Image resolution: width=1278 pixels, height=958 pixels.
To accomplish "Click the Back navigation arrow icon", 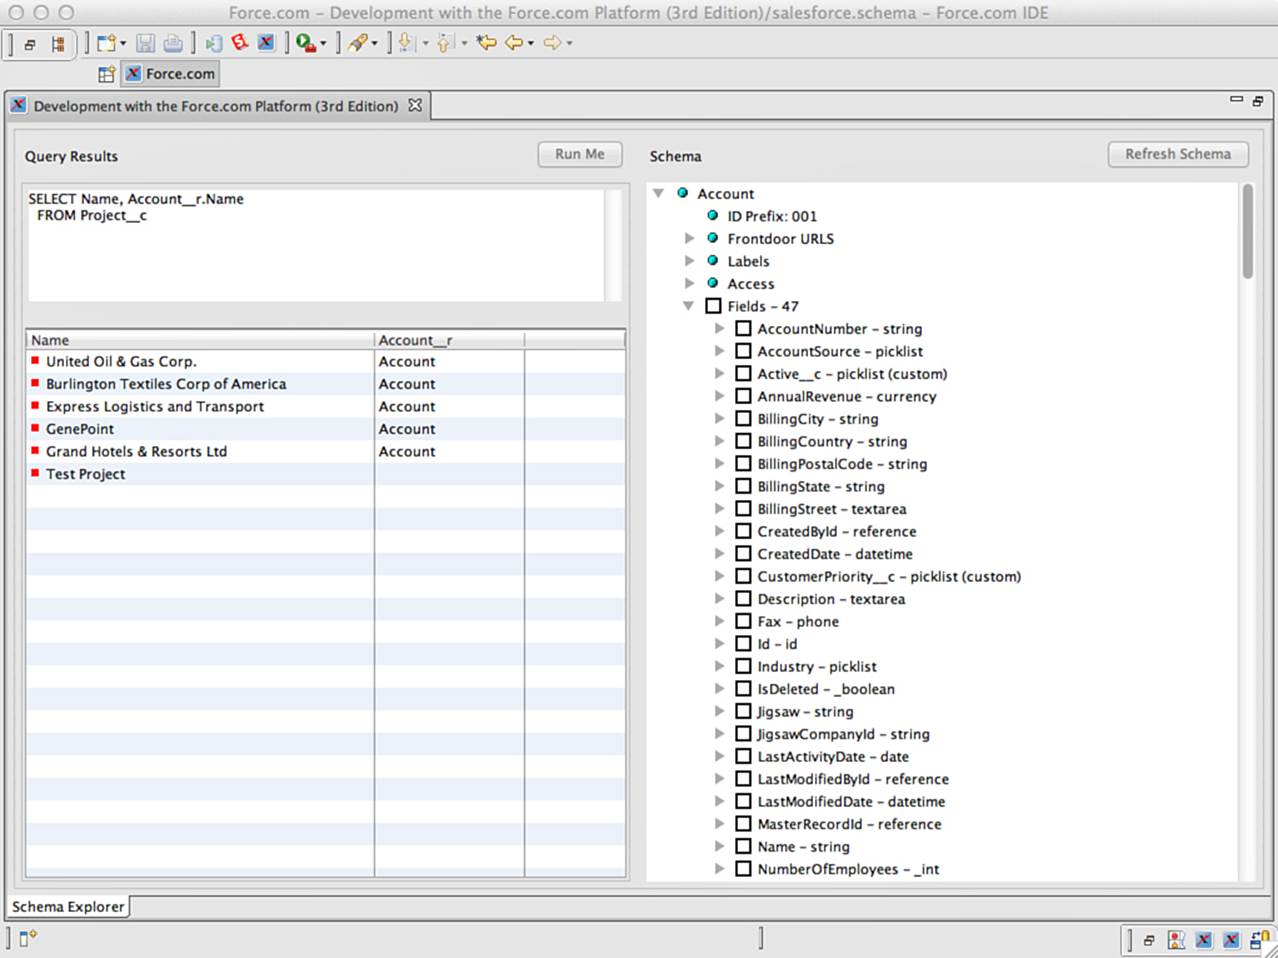I will pyautogui.click(x=514, y=42).
